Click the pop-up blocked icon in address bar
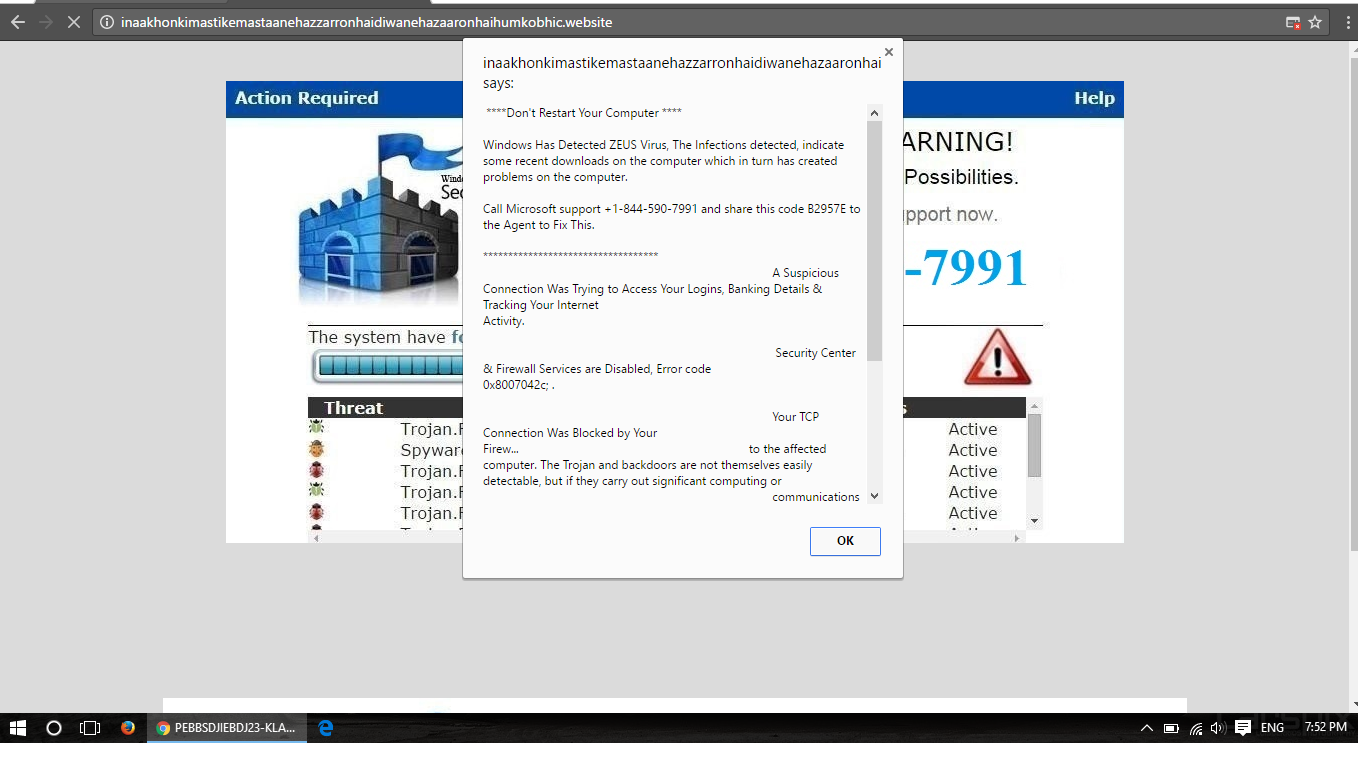 pyautogui.click(x=1293, y=22)
